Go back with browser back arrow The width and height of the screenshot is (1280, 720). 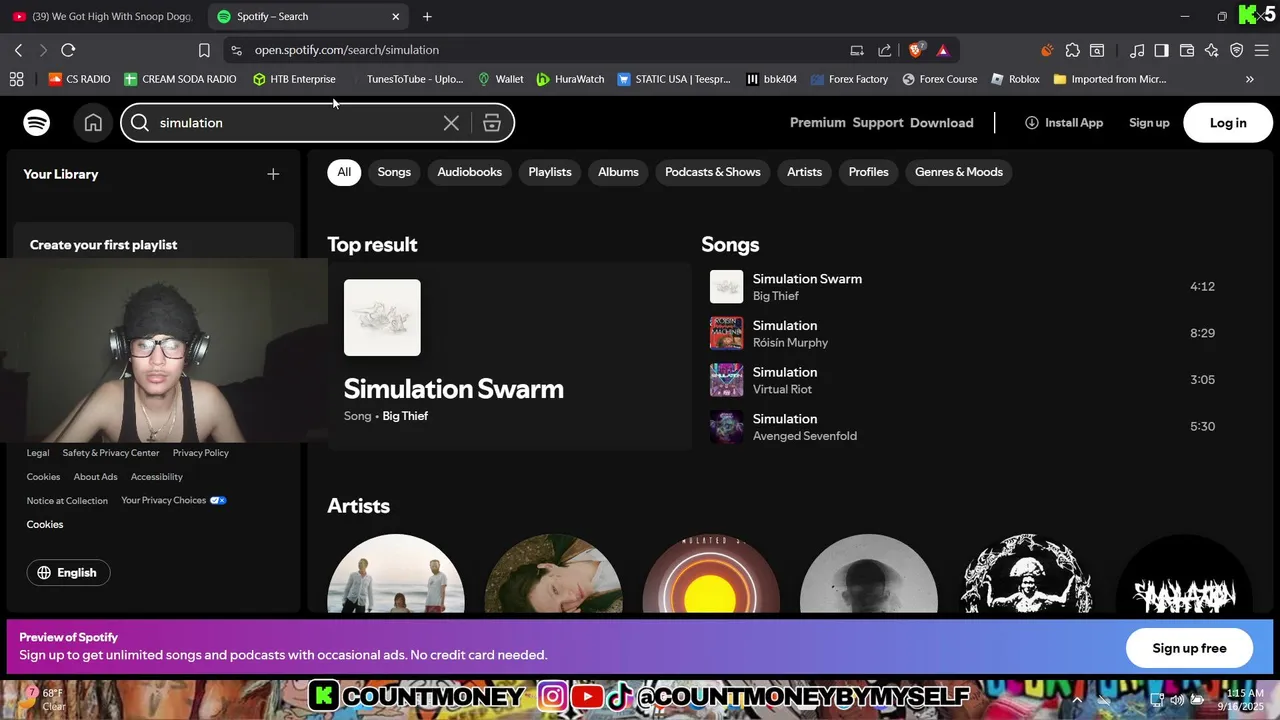[18, 50]
